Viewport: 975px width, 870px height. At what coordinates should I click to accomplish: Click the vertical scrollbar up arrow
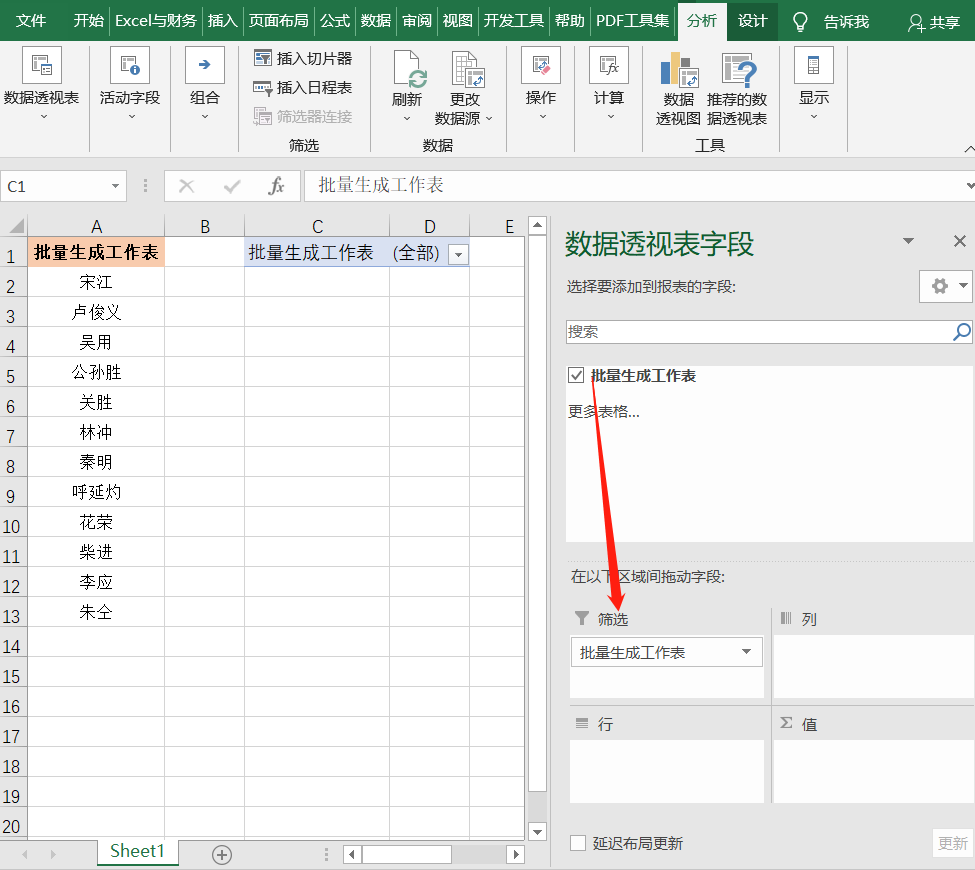click(x=537, y=225)
